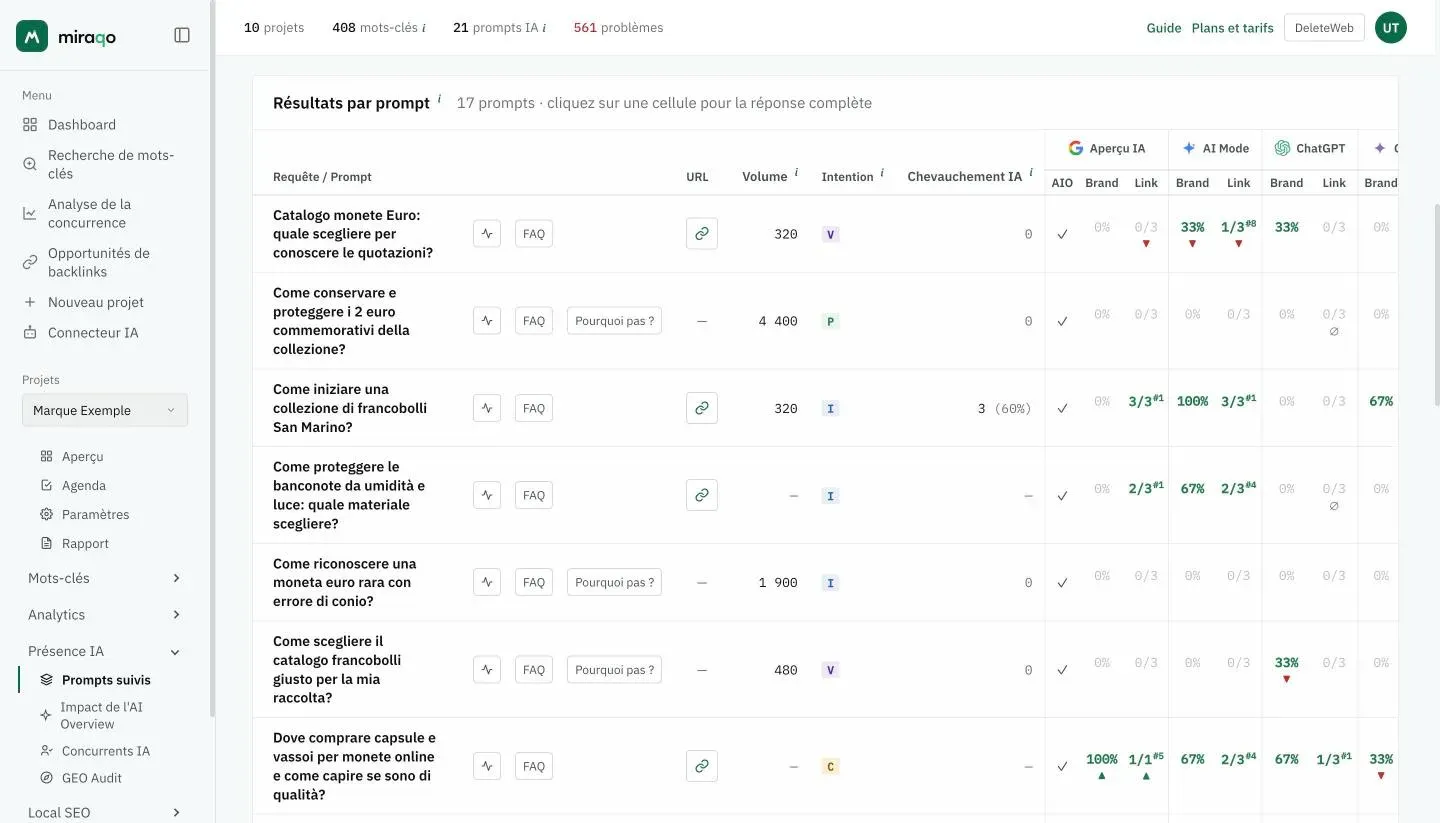Open Plans et tarifs link
The image size is (1440, 823).
[1232, 28]
